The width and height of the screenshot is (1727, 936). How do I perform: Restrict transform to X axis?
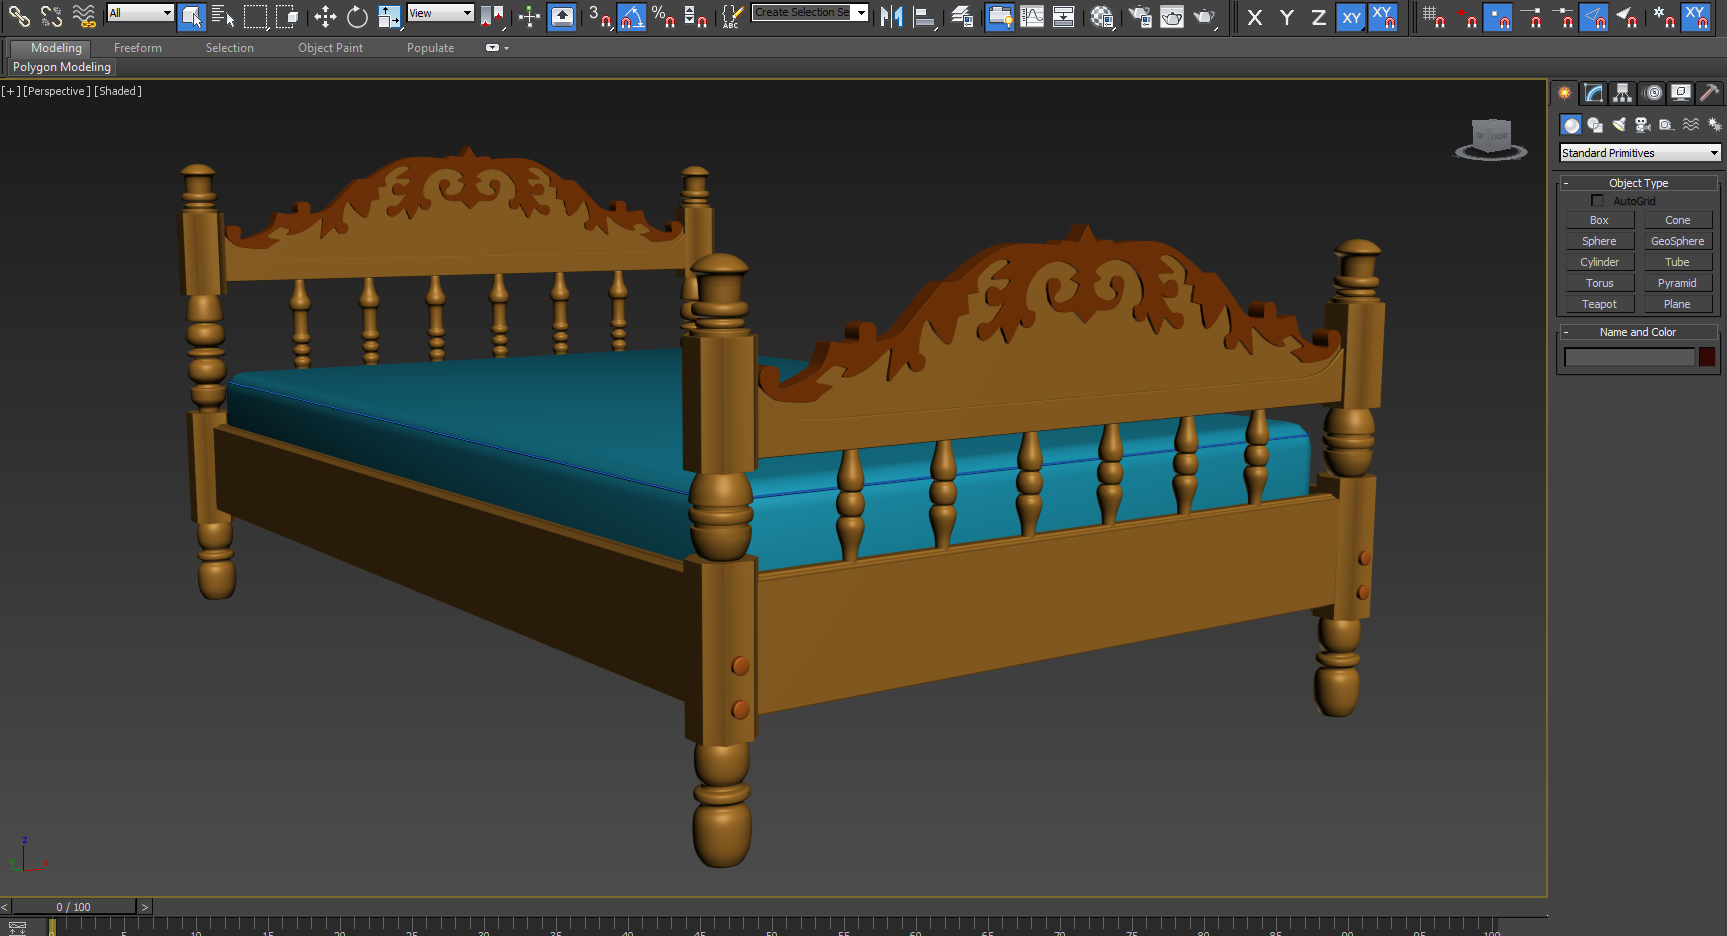coord(1255,17)
